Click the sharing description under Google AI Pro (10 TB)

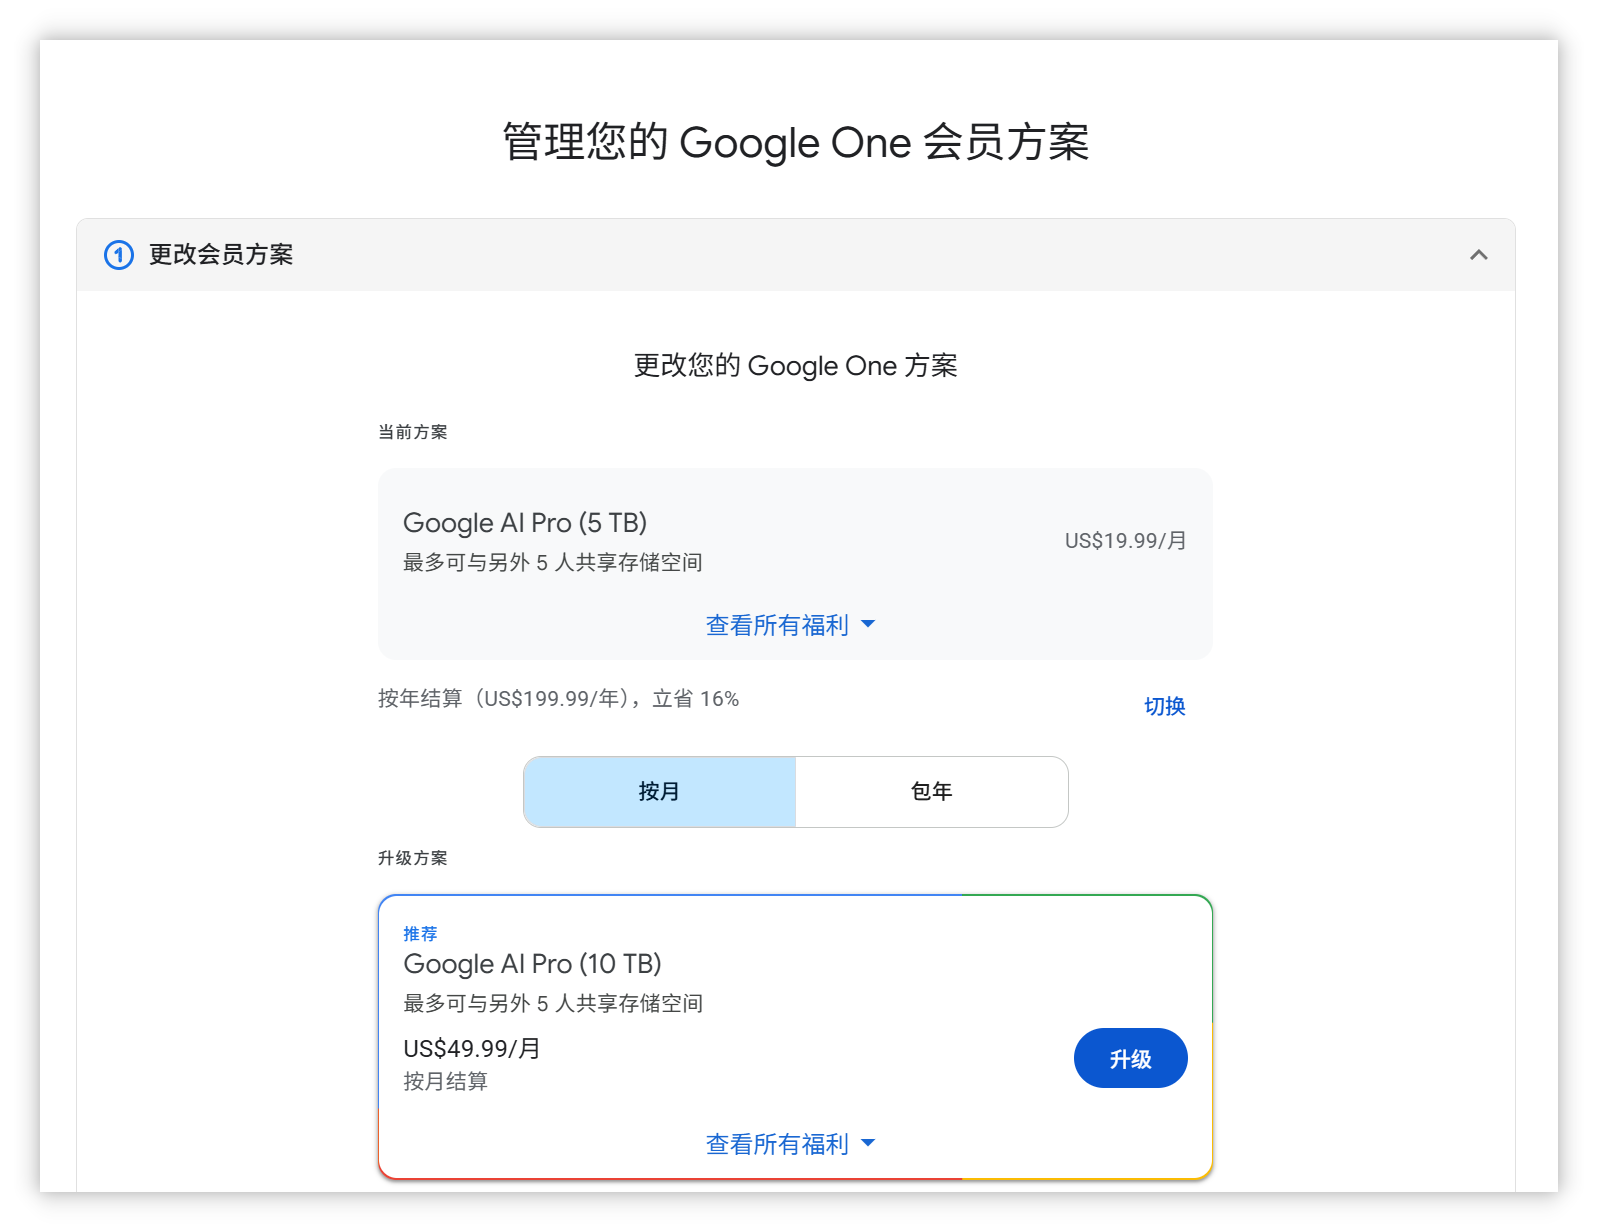click(x=553, y=1004)
